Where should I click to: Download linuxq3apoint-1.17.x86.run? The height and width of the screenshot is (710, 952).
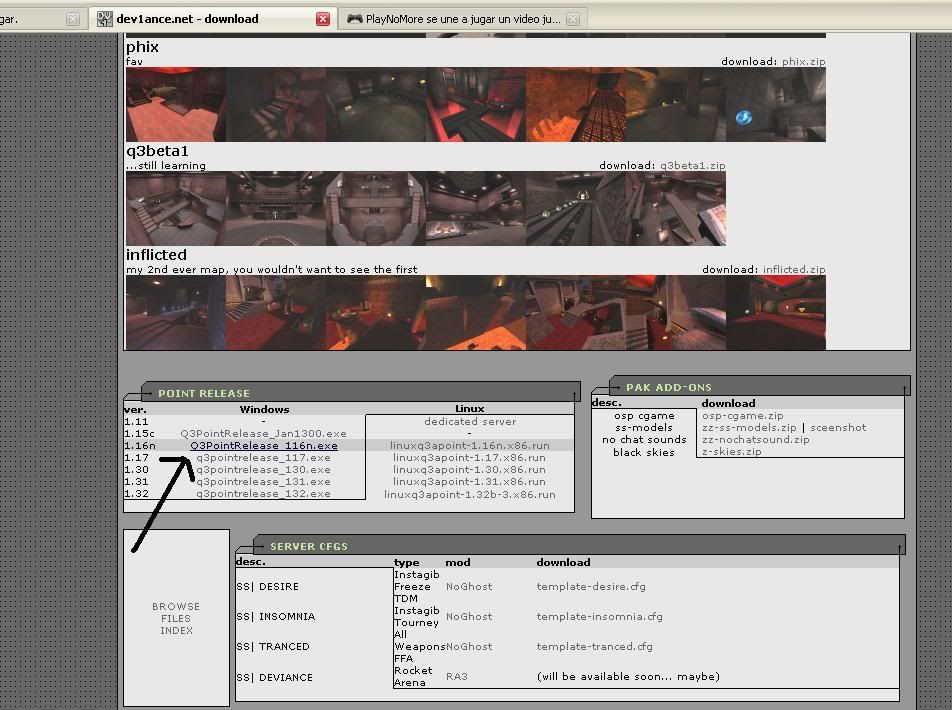(469, 457)
